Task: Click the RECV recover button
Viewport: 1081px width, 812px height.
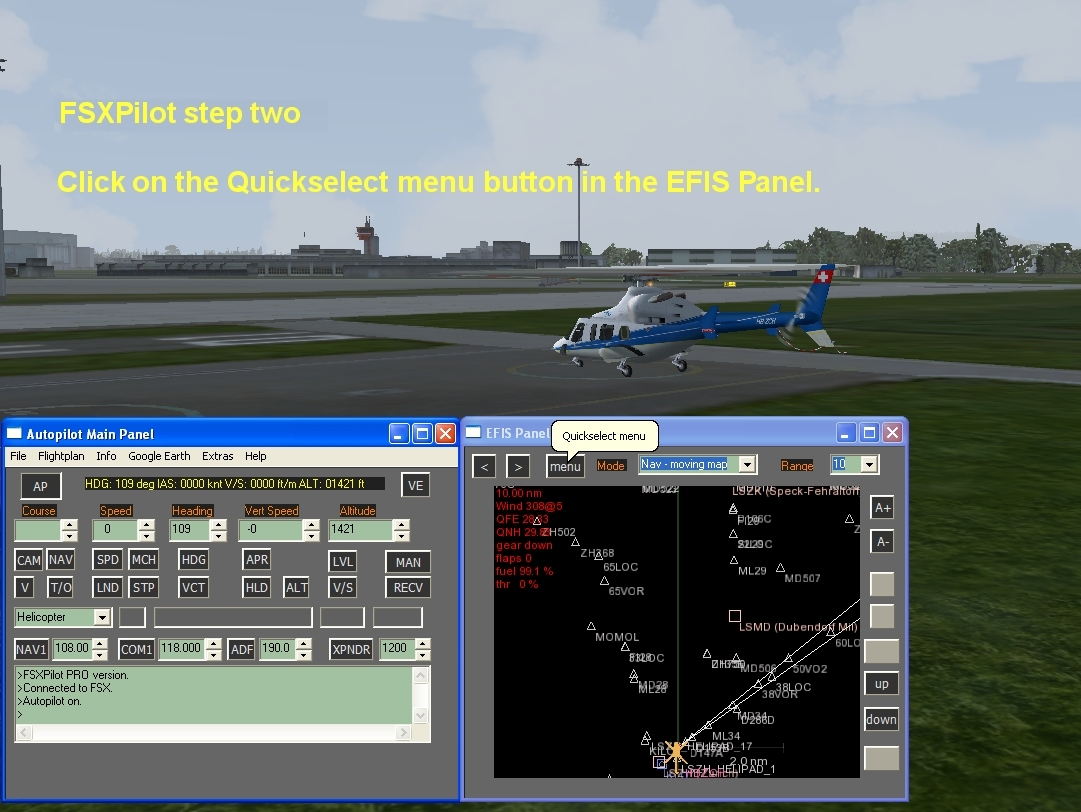Action: click(408, 587)
